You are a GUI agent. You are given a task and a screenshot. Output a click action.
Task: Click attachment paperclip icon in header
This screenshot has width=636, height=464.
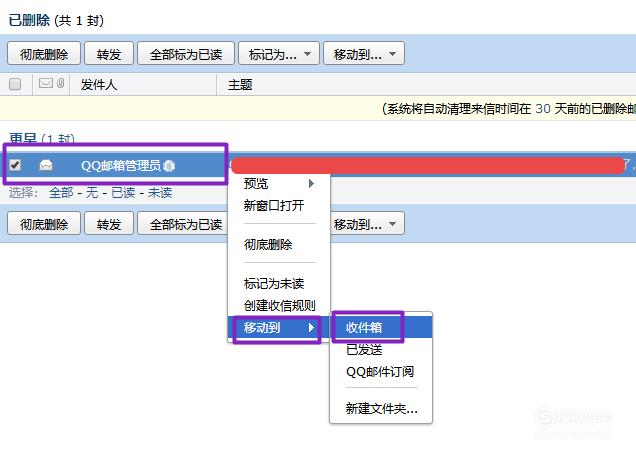[x=60, y=83]
